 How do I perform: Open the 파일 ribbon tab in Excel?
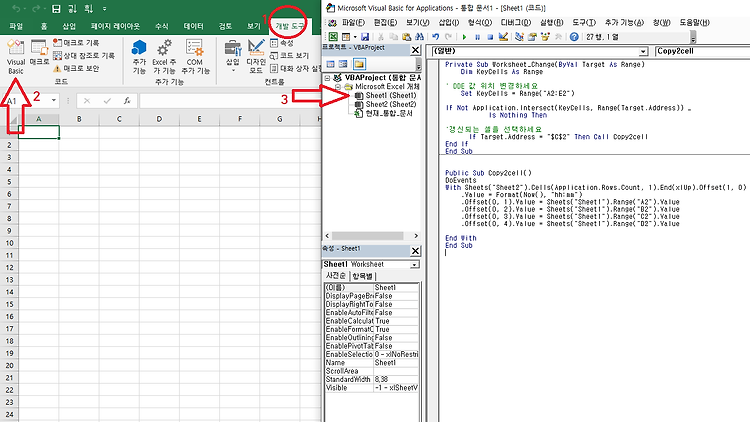tap(16, 26)
